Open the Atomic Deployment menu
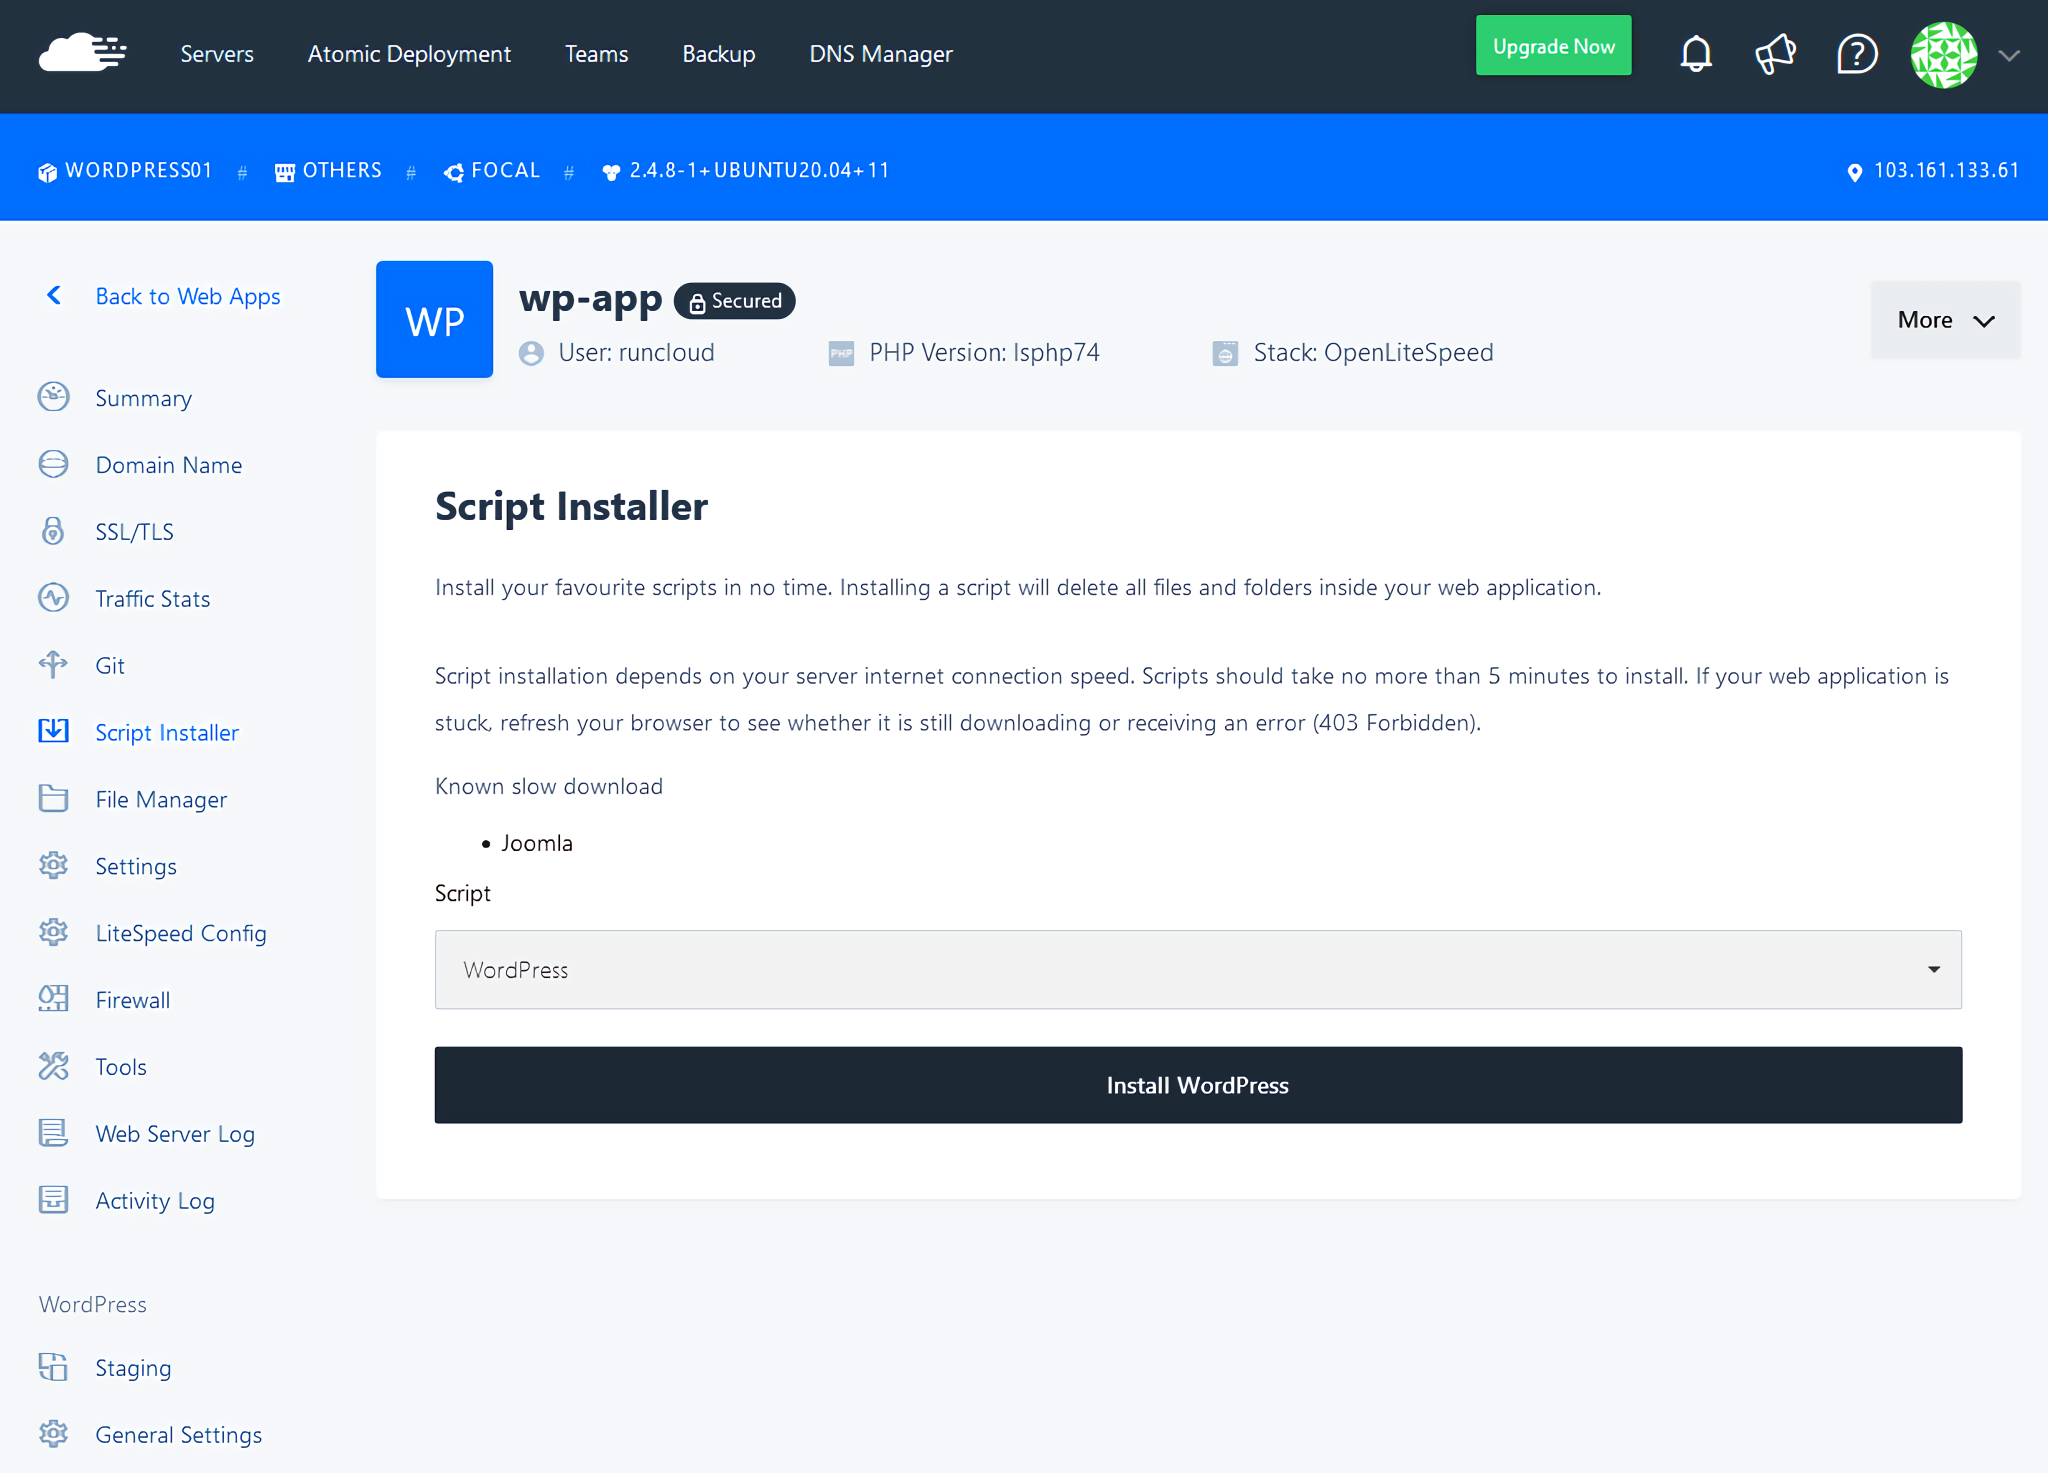The height and width of the screenshot is (1473, 2048). tap(409, 54)
